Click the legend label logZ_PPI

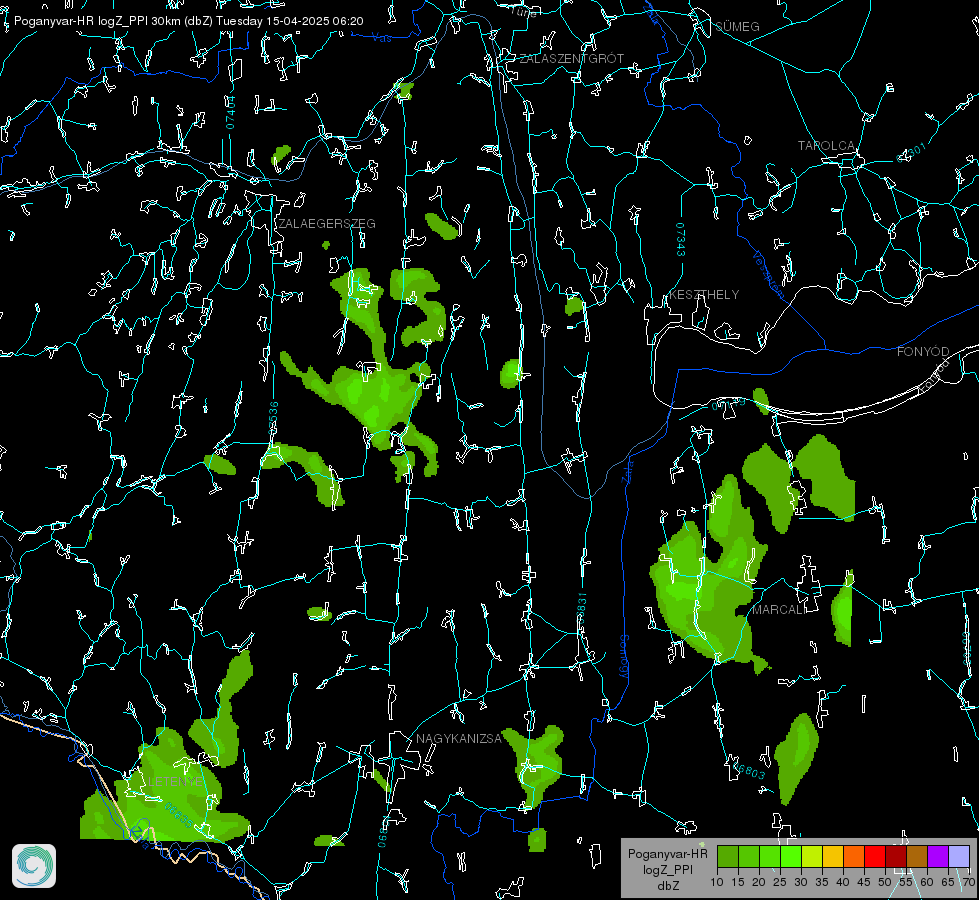(667, 870)
